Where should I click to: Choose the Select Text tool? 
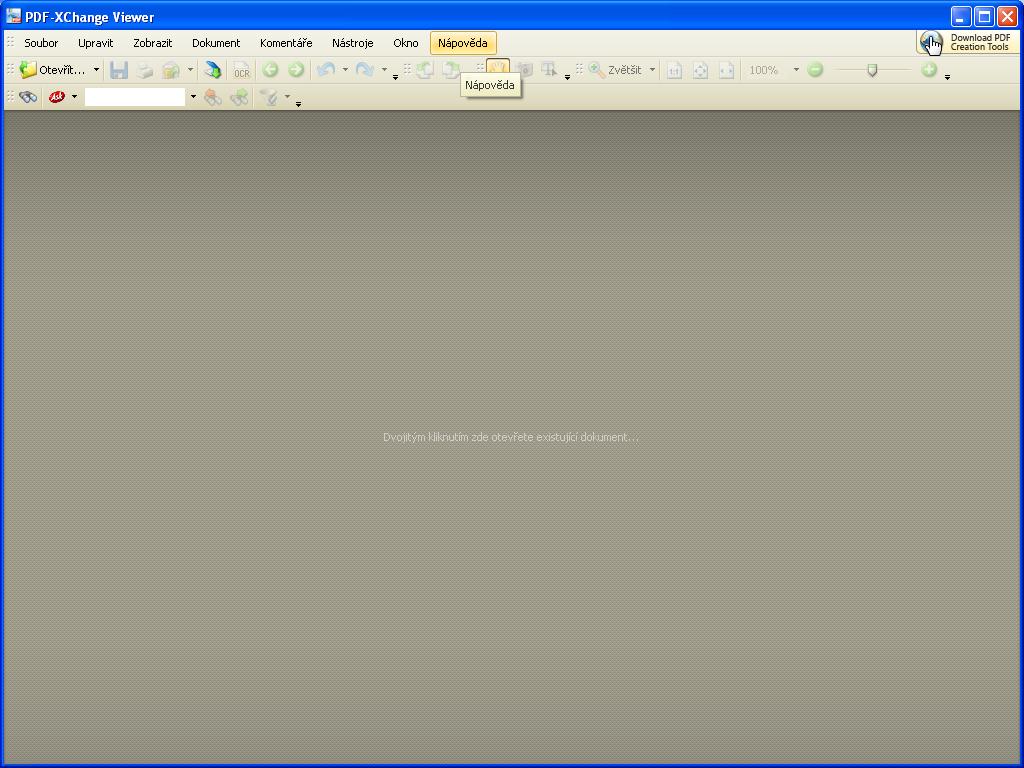click(x=549, y=70)
